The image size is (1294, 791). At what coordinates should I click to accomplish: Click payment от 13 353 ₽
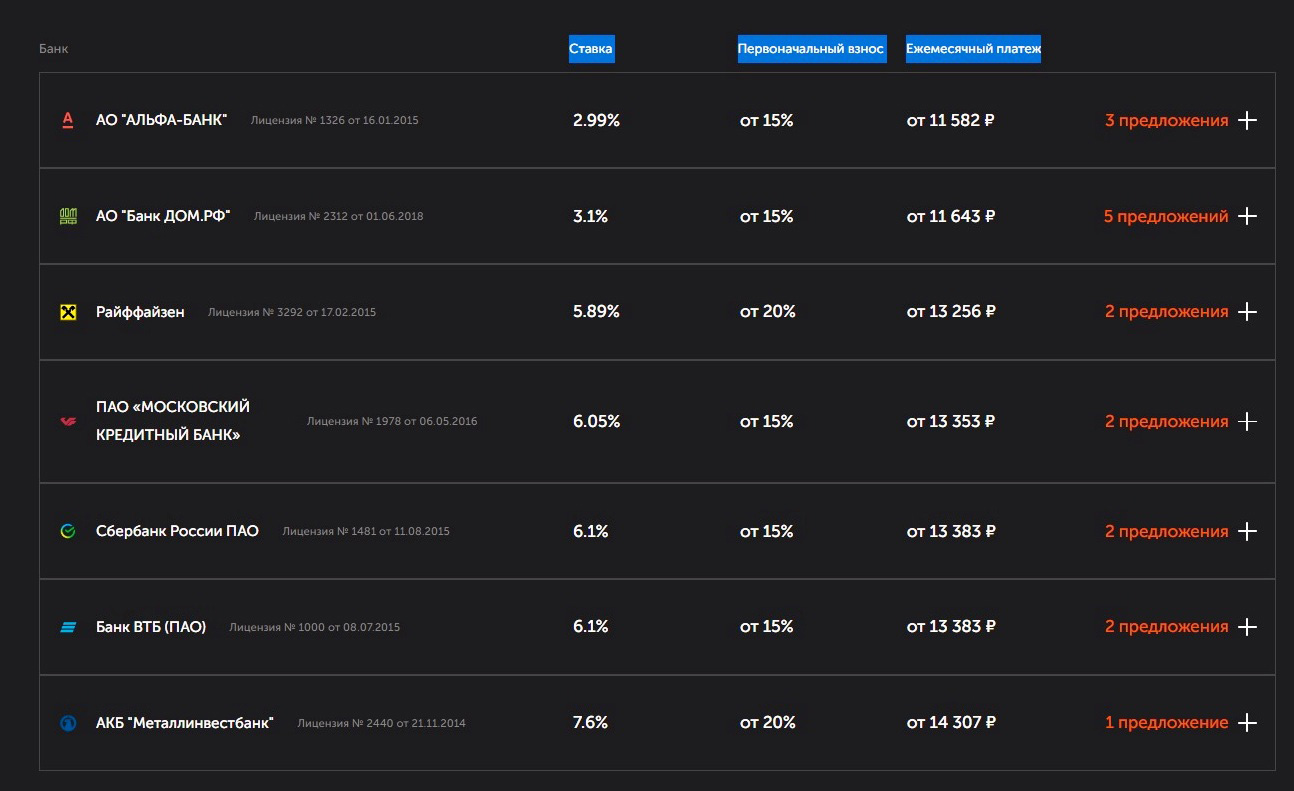951,422
